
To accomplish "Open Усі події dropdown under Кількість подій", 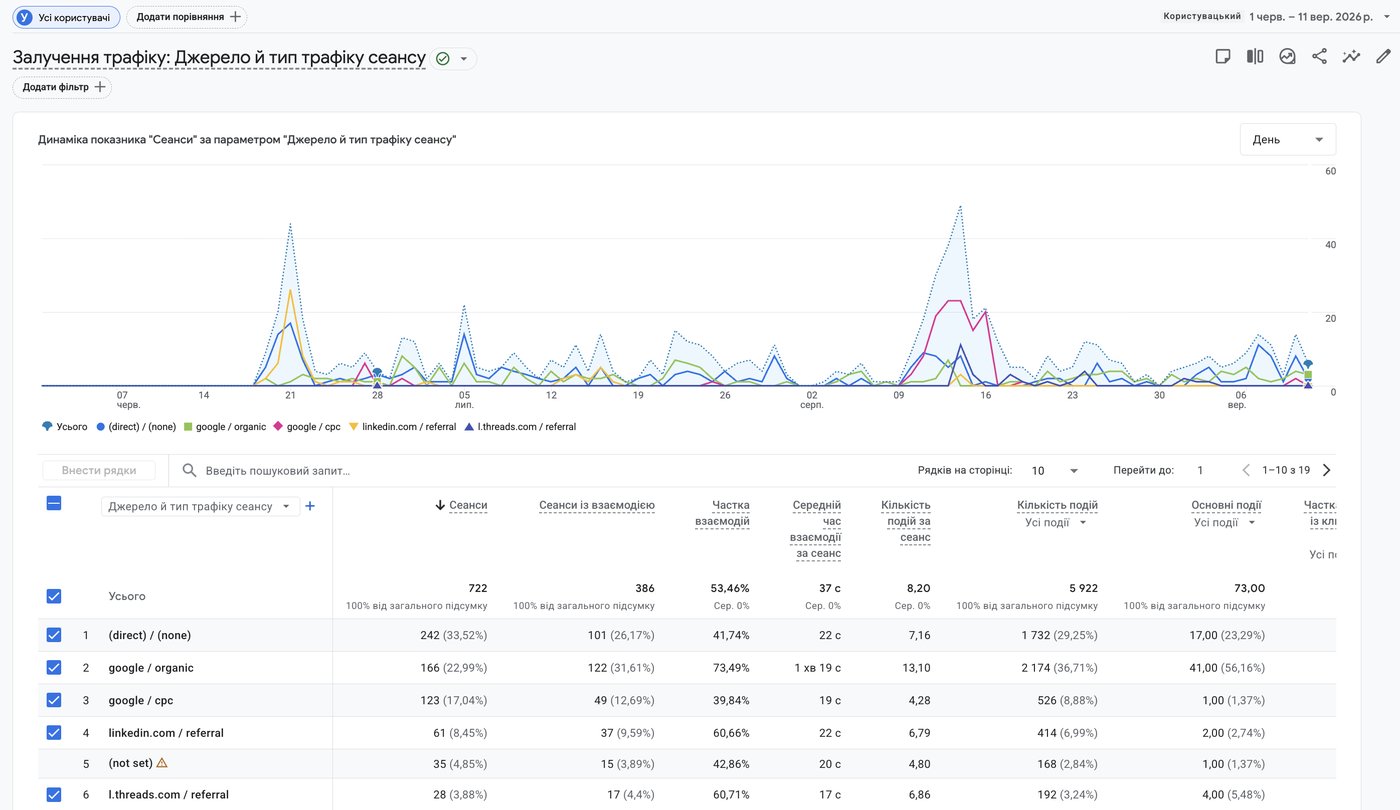I will click(x=1056, y=522).
